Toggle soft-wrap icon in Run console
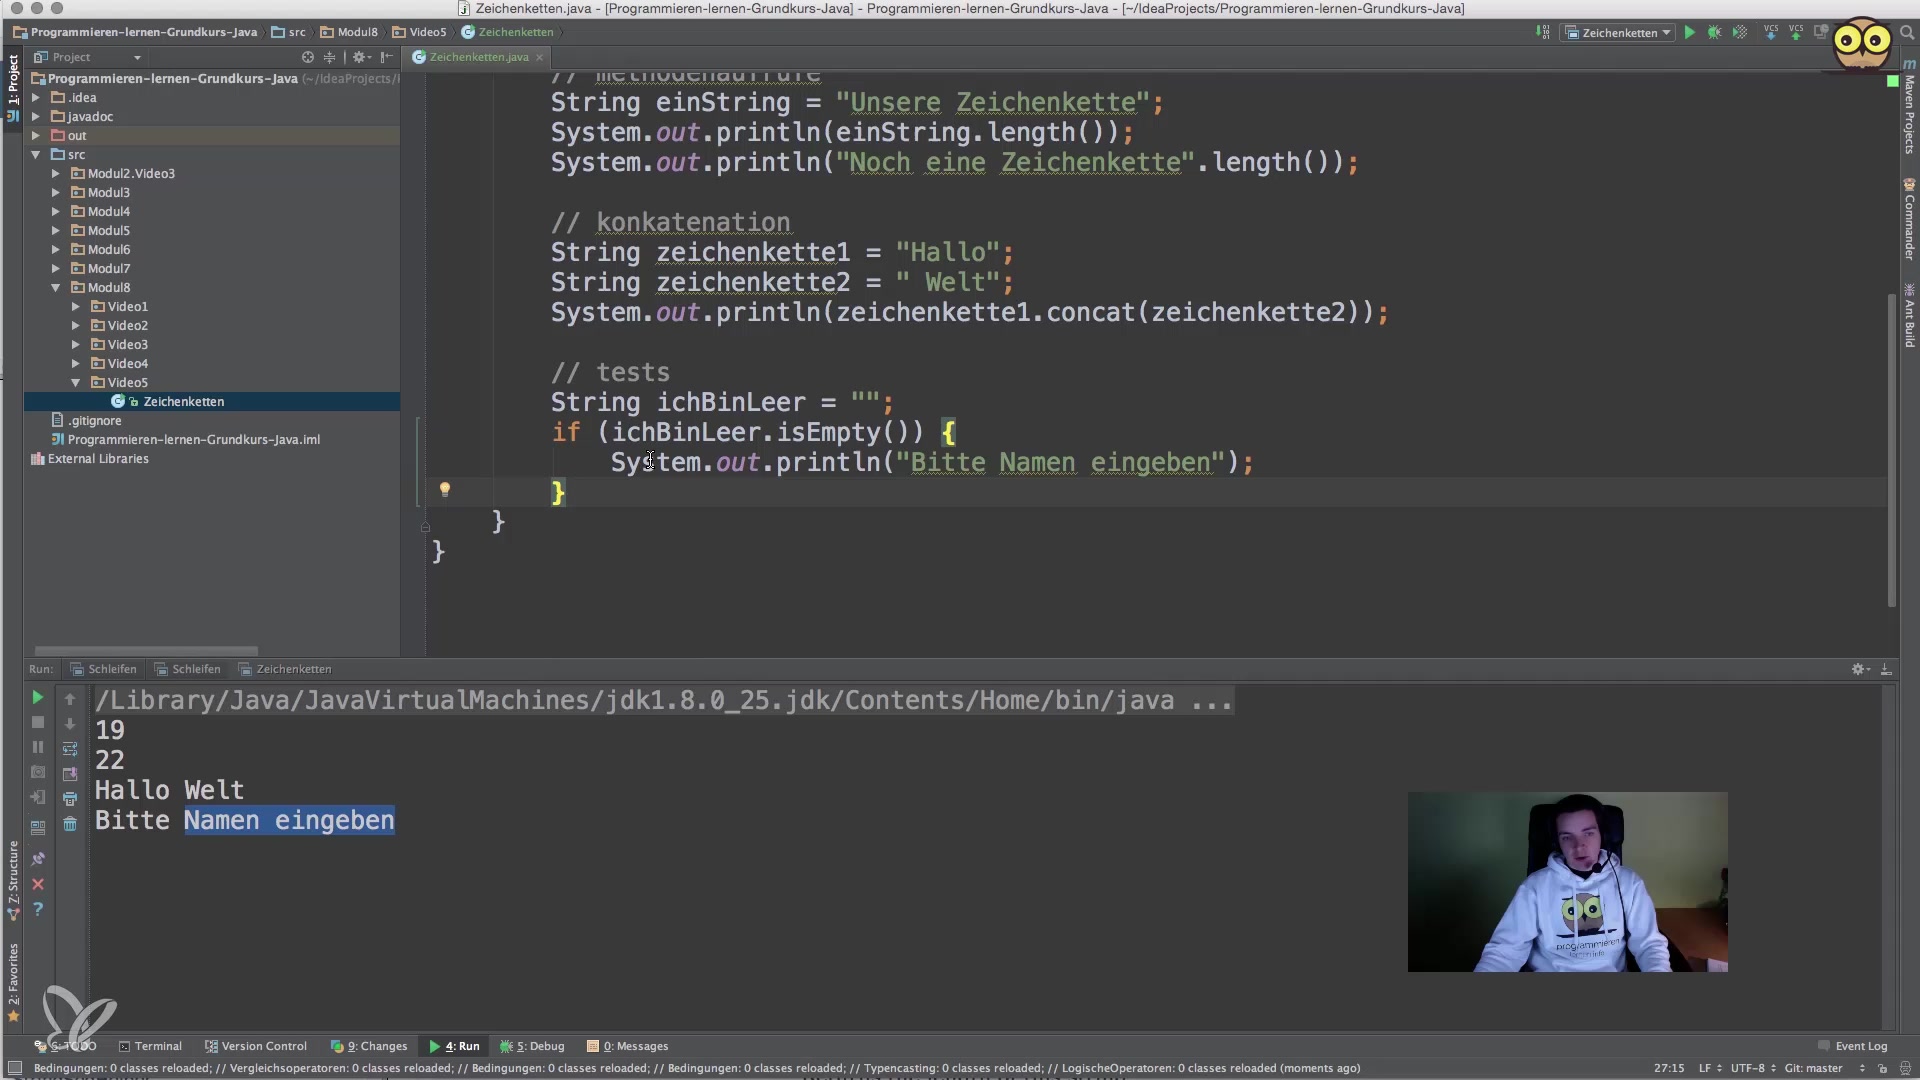Image resolution: width=1920 pixels, height=1080 pixels. tap(70, 748)
